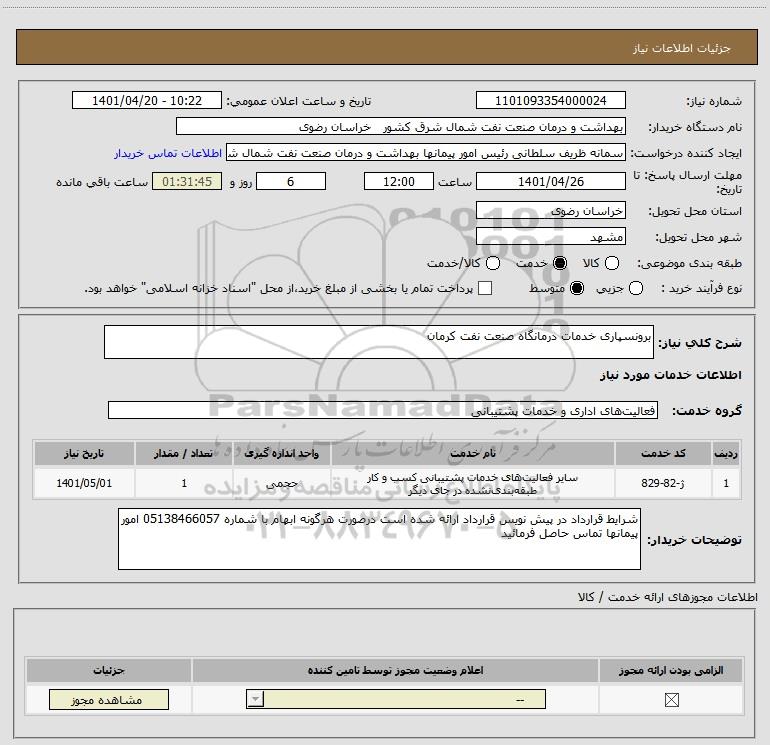Click the buyer organization name field
Screen dimensions: 770x745
[x=401, y=126]
